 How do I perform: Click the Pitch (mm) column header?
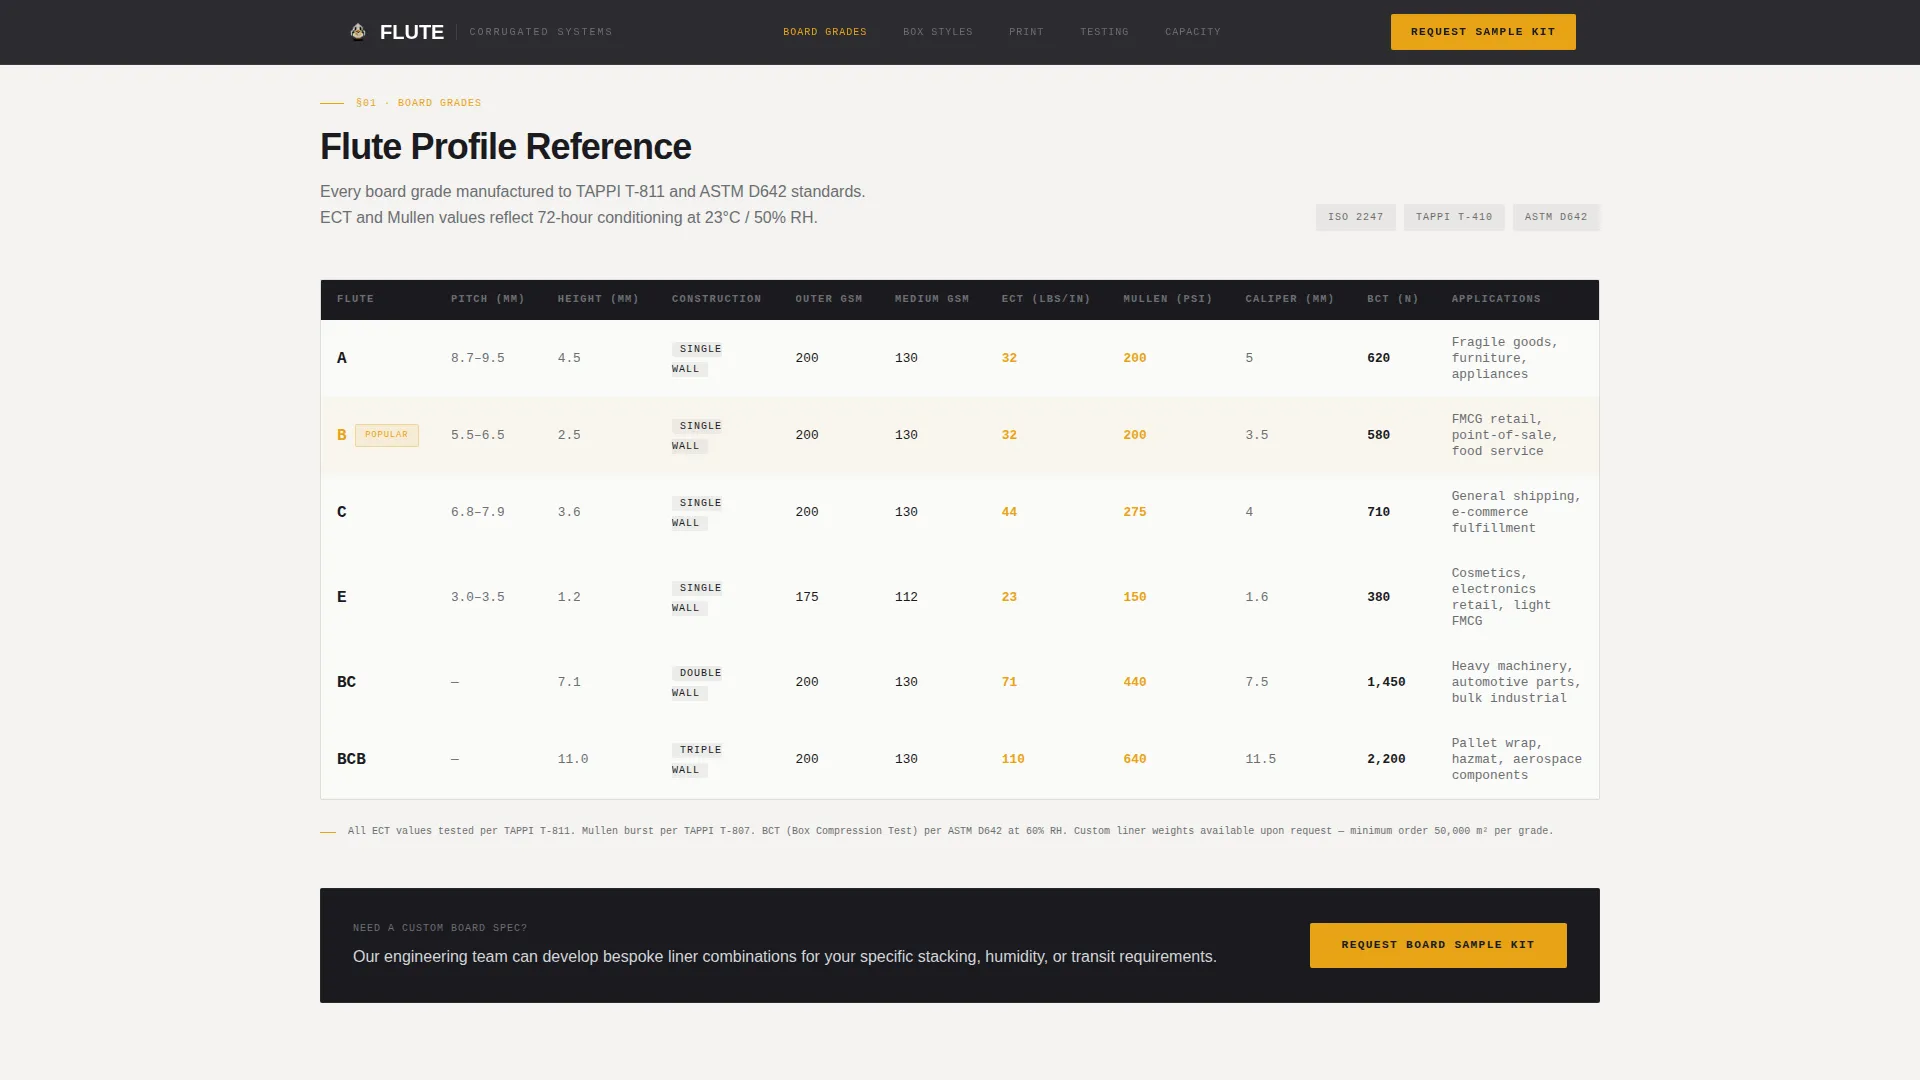pyautogui.click(x=488, y=299)
